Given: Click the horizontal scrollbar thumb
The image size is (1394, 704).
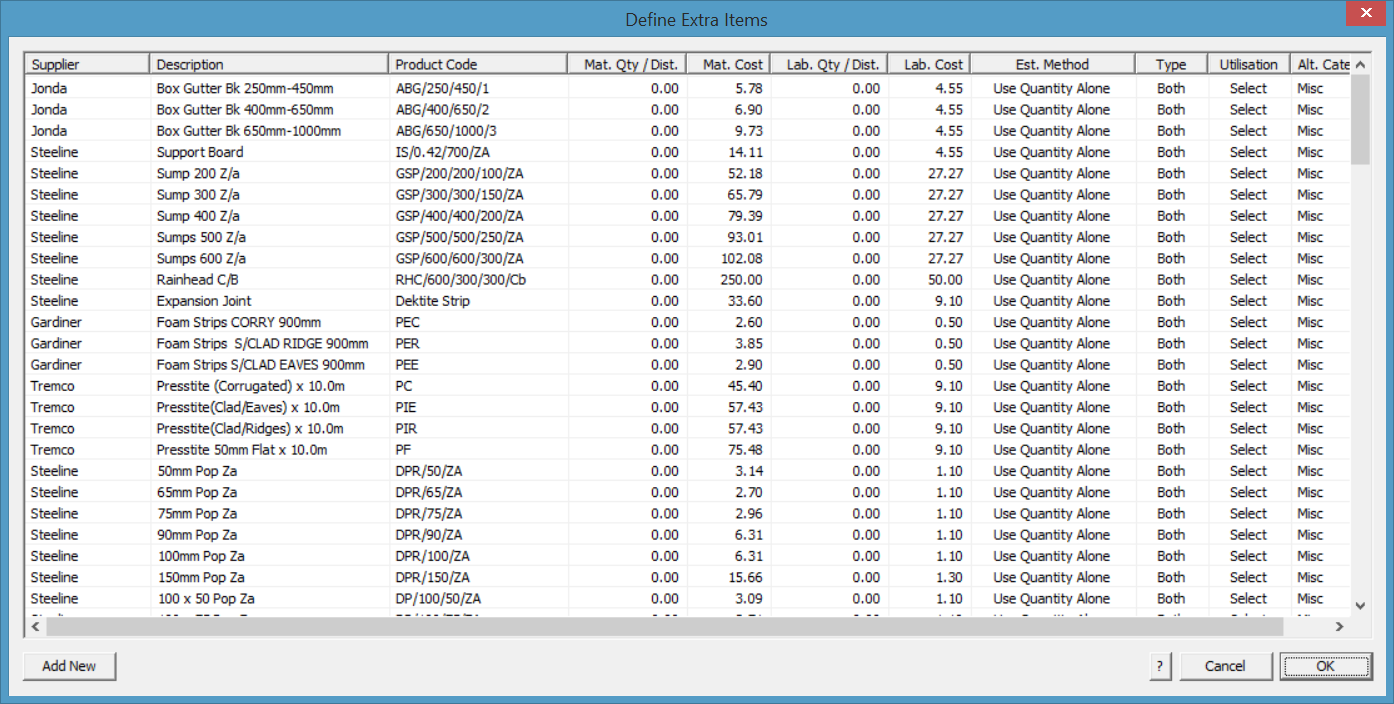Looking at the screenshot, I should click(x=665, y=626).
